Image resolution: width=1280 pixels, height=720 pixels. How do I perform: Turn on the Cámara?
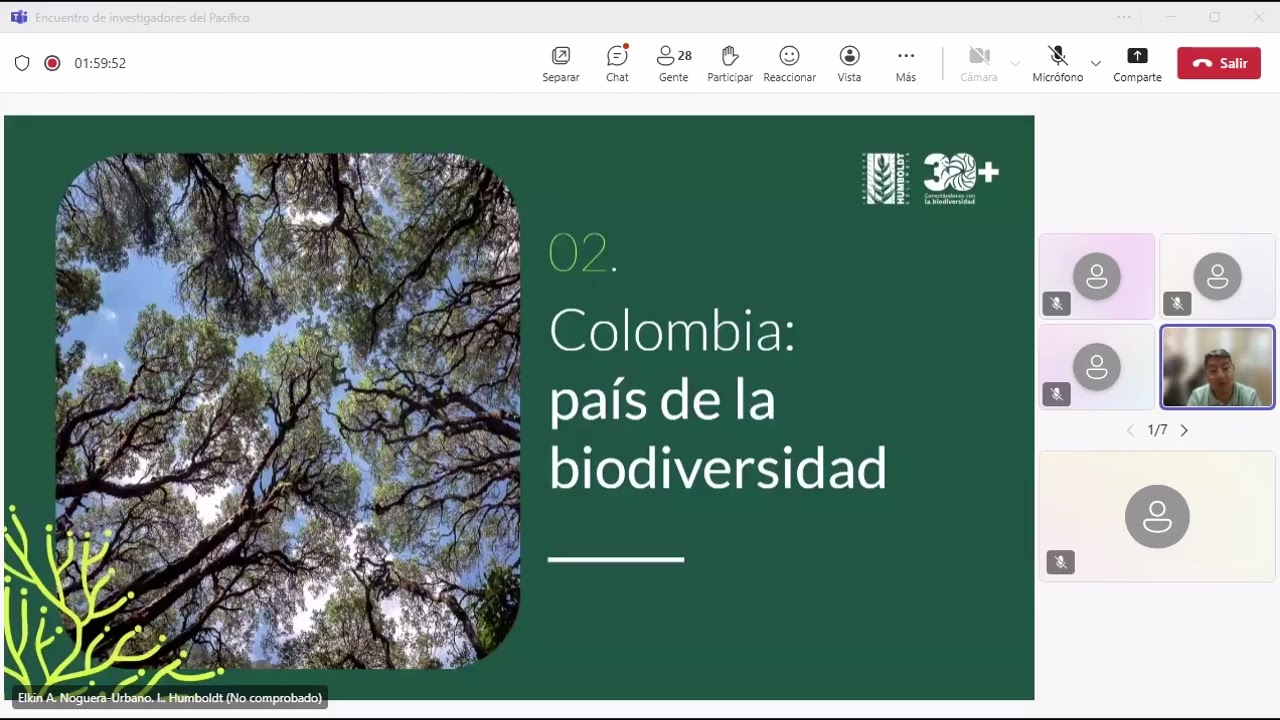(x=979, y=63)
